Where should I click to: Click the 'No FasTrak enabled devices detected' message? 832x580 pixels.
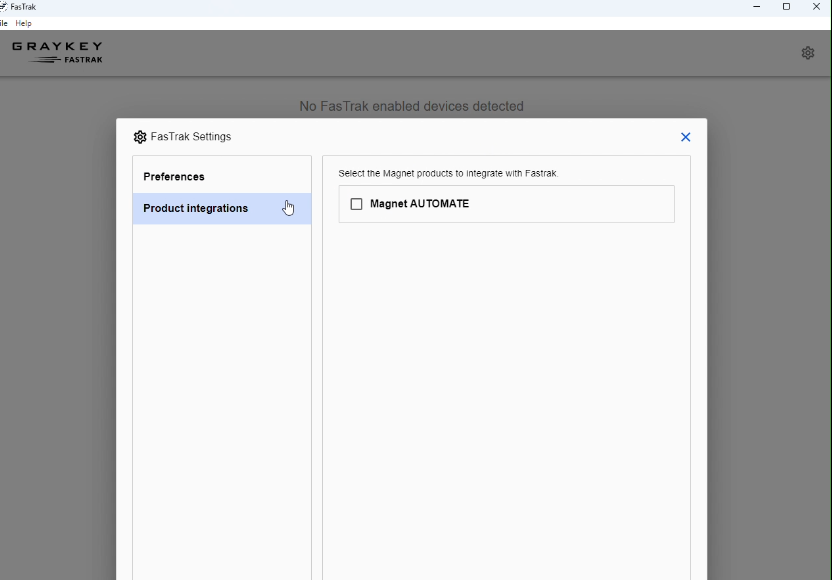pos(411,106)
